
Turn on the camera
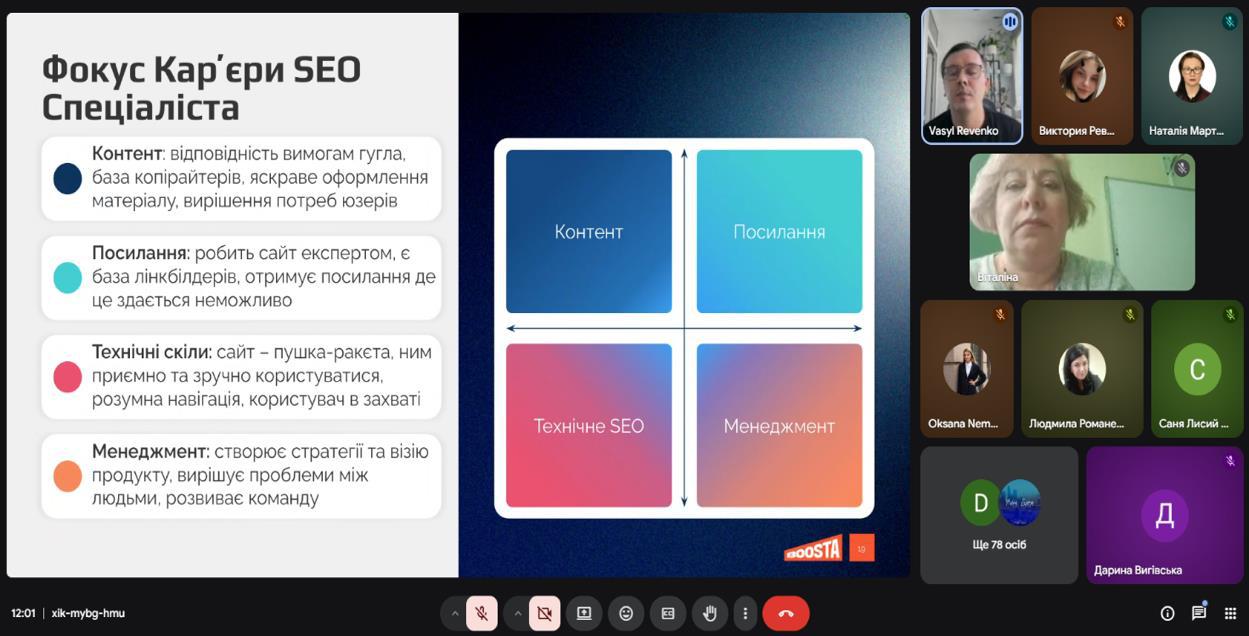(x=544, y=613)
